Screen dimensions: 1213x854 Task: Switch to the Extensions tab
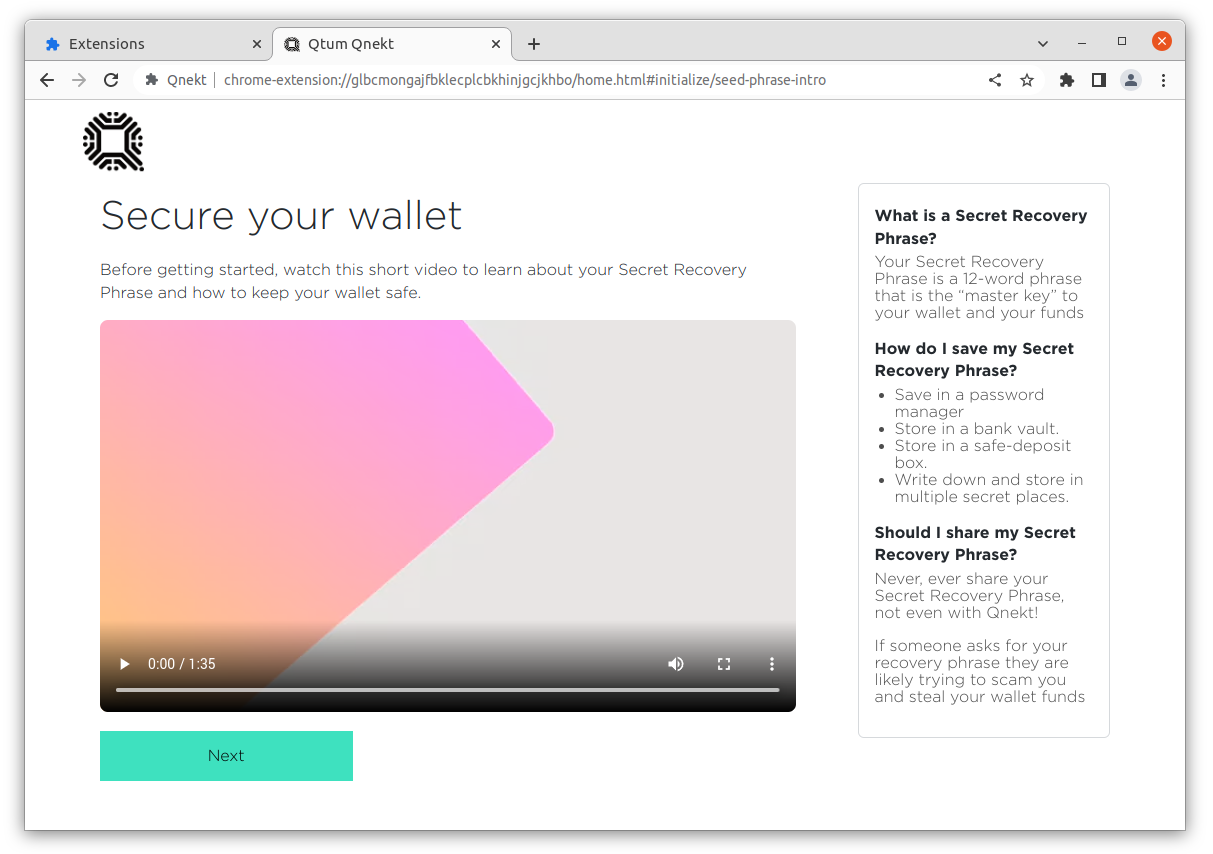[x=152, y=44]
